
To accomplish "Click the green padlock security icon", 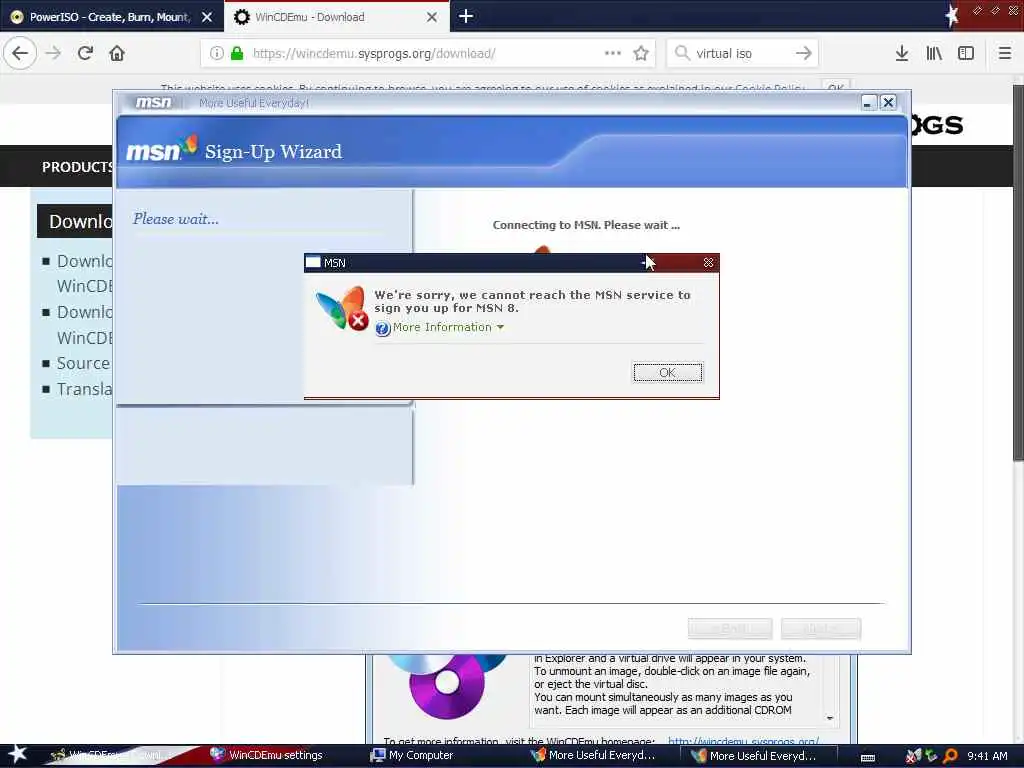I will [237, 53].
